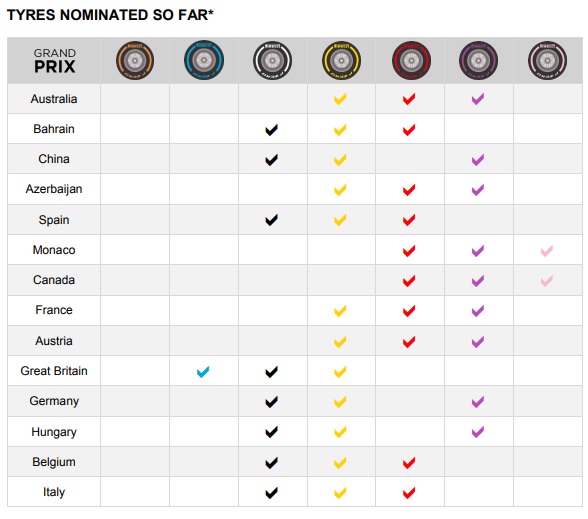Select the Azerbaijan row label

tap(54, 189)
